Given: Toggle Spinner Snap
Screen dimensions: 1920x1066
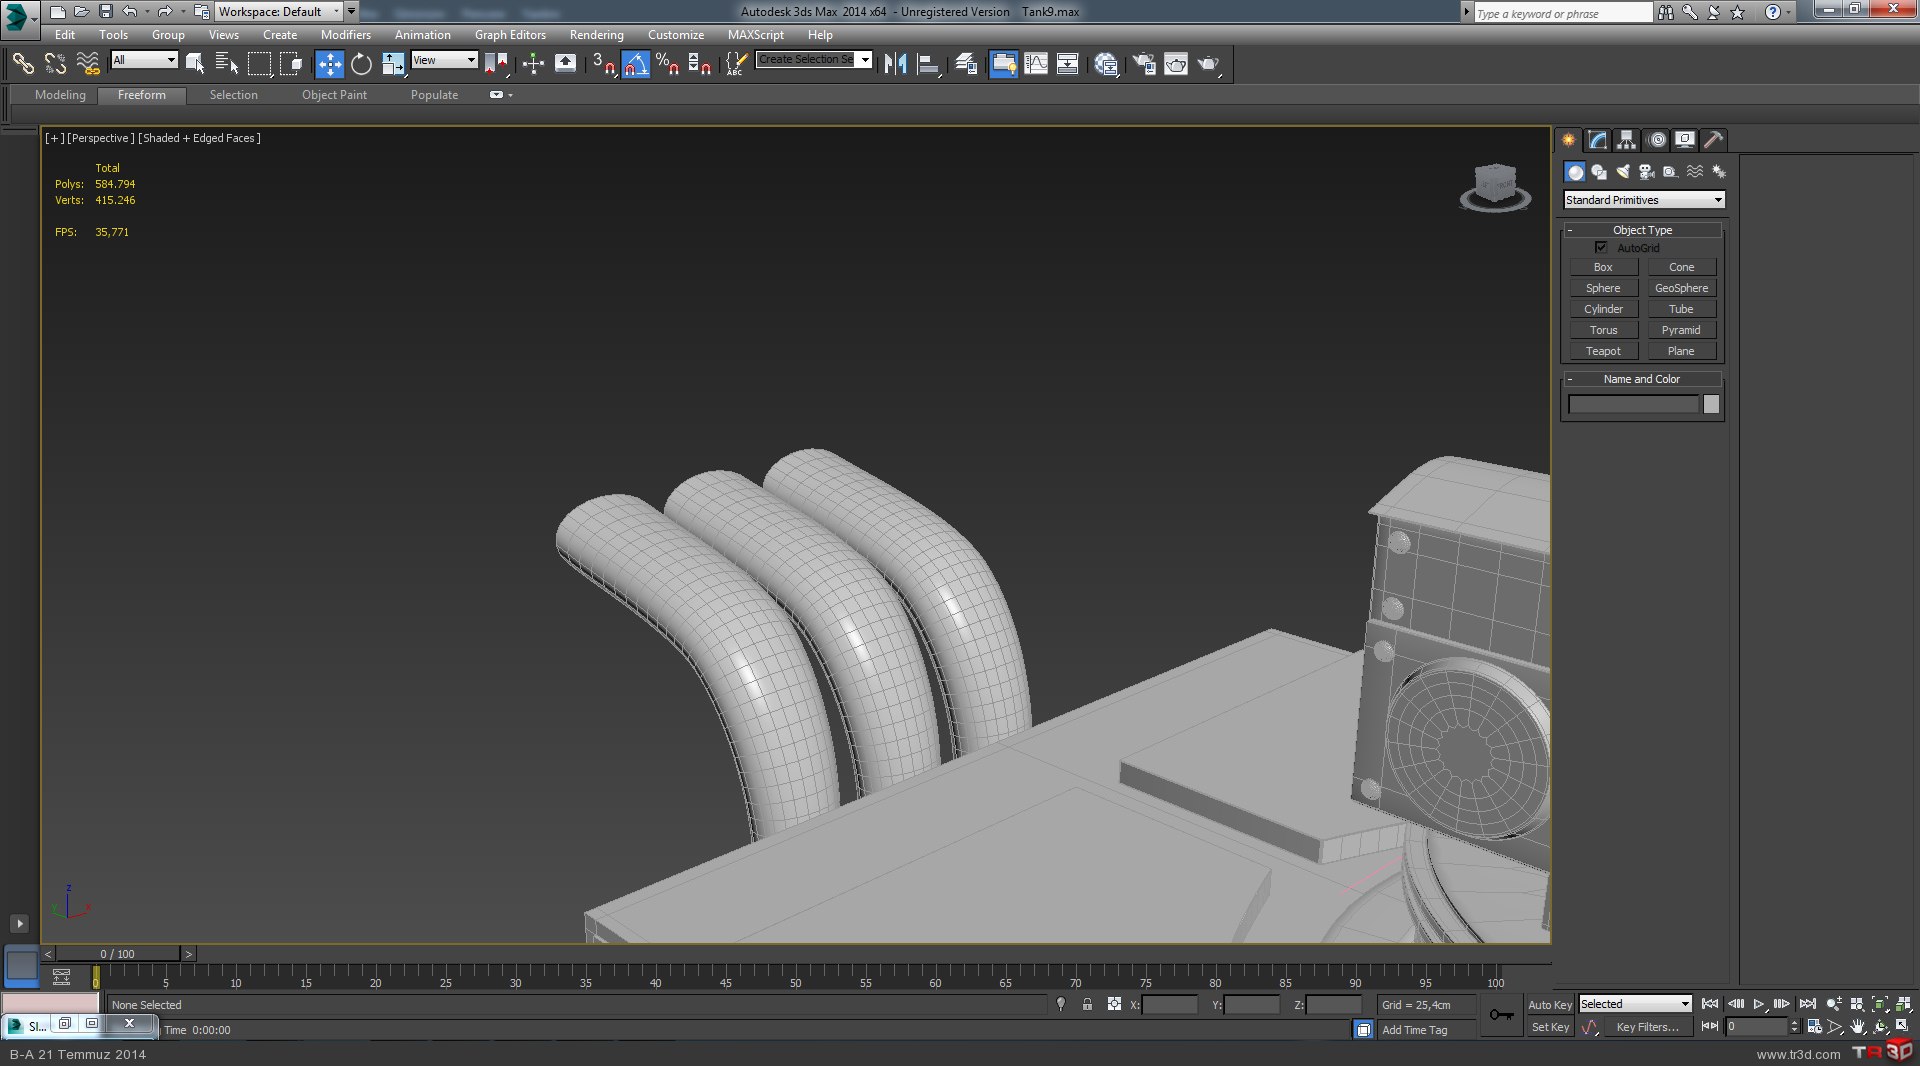Looking at the screenshot, I should [700, 64].
